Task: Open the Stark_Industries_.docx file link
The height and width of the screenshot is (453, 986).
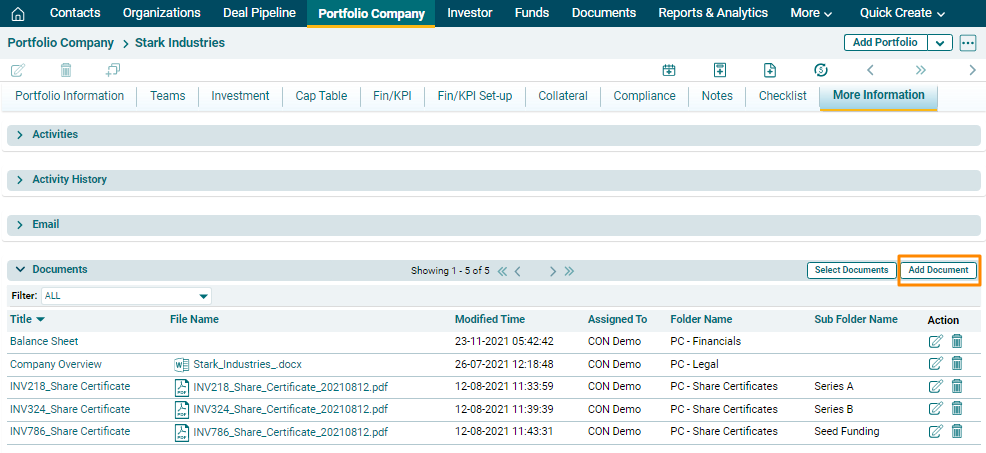Action: tap(232, 365)
